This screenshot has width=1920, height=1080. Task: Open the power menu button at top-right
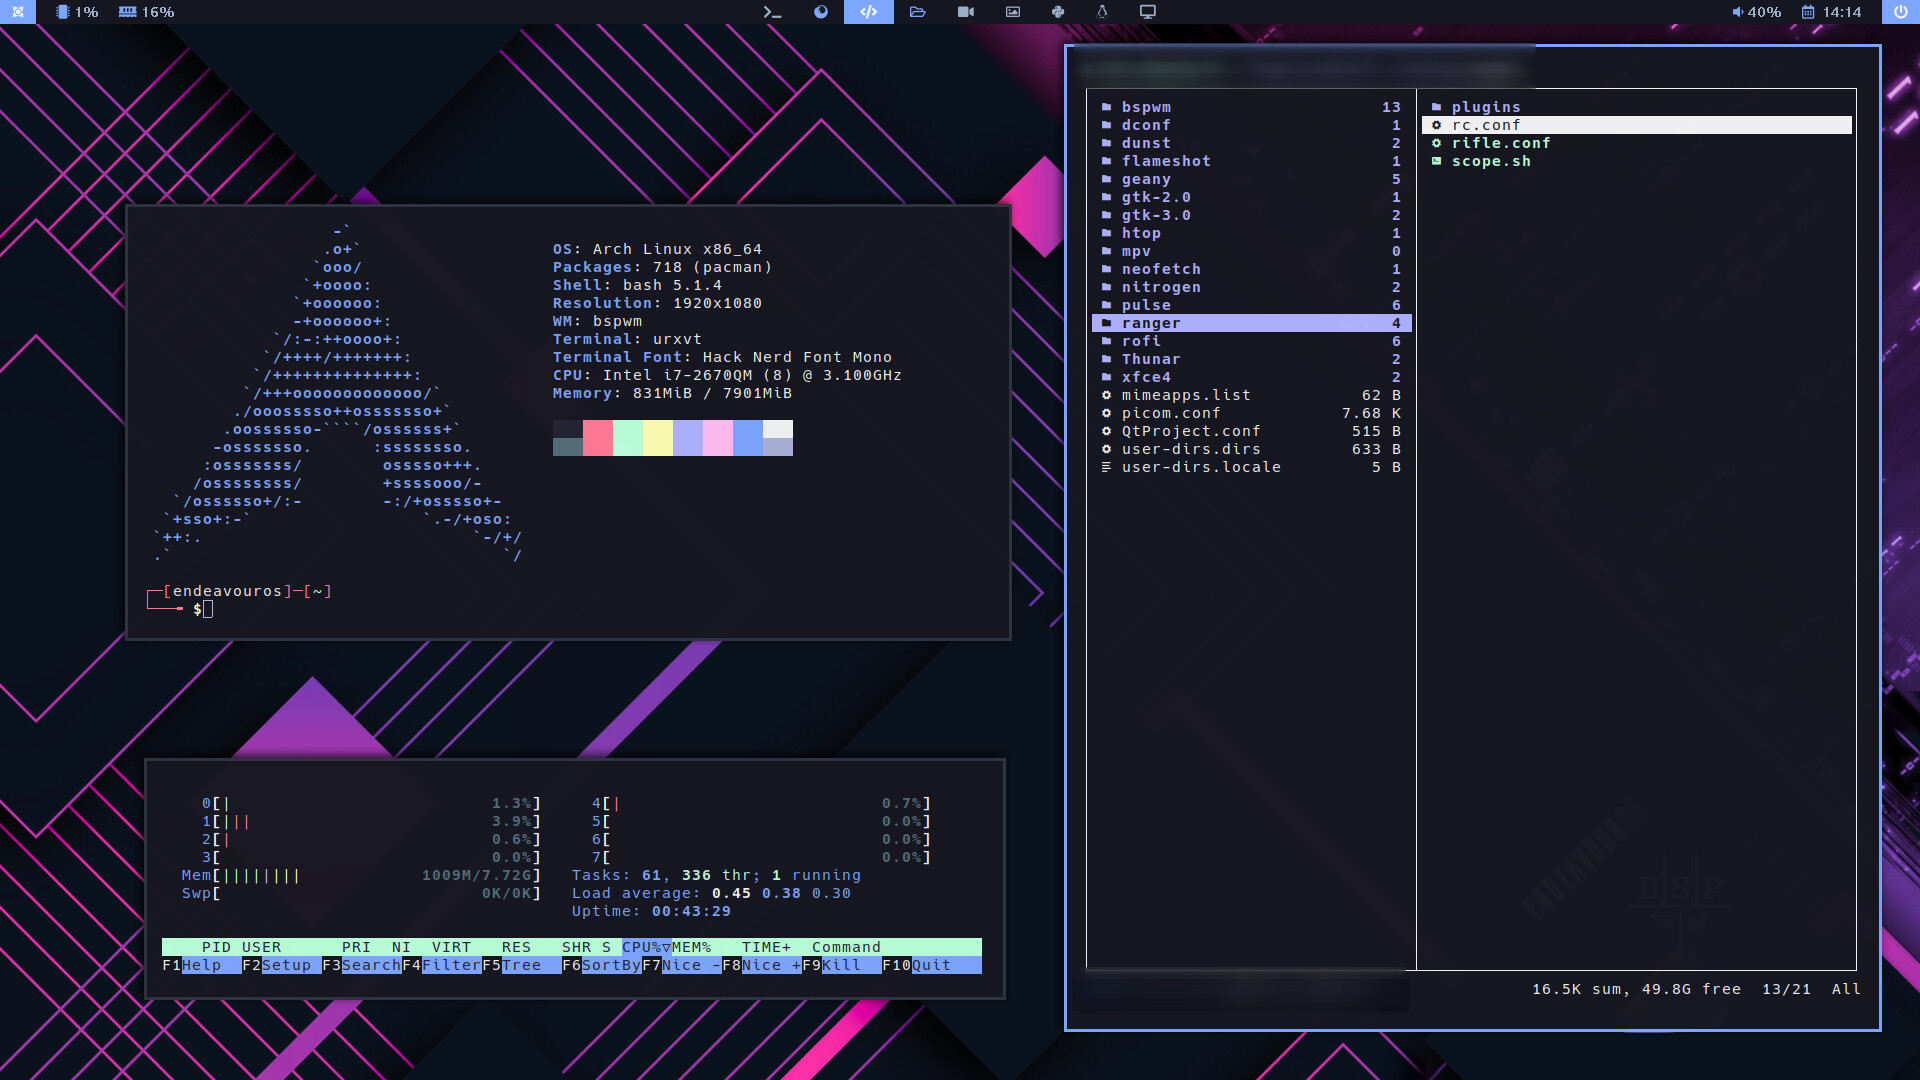tap(1901, 12)
